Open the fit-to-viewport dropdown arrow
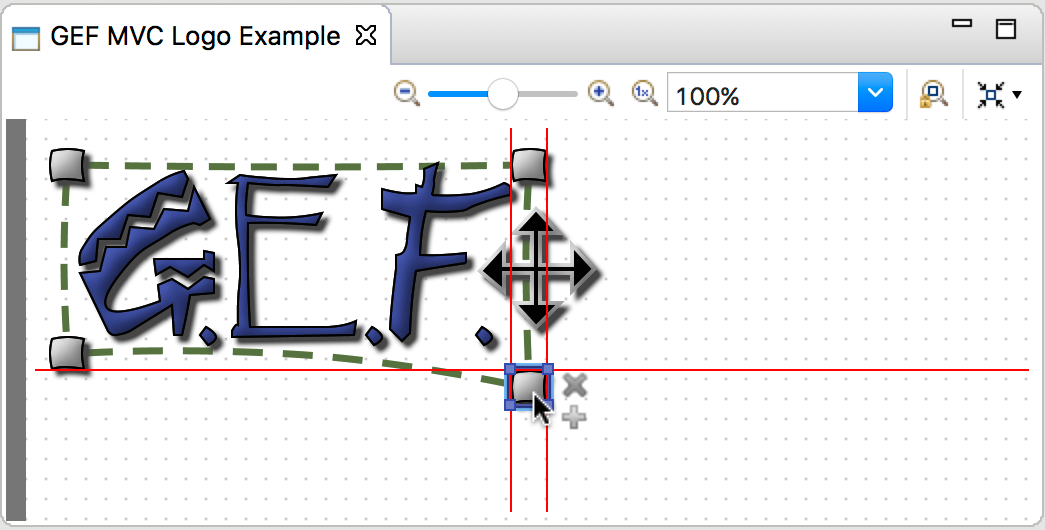The width and height of the screenshot is (1045, 530). (x=1017, y=95)
